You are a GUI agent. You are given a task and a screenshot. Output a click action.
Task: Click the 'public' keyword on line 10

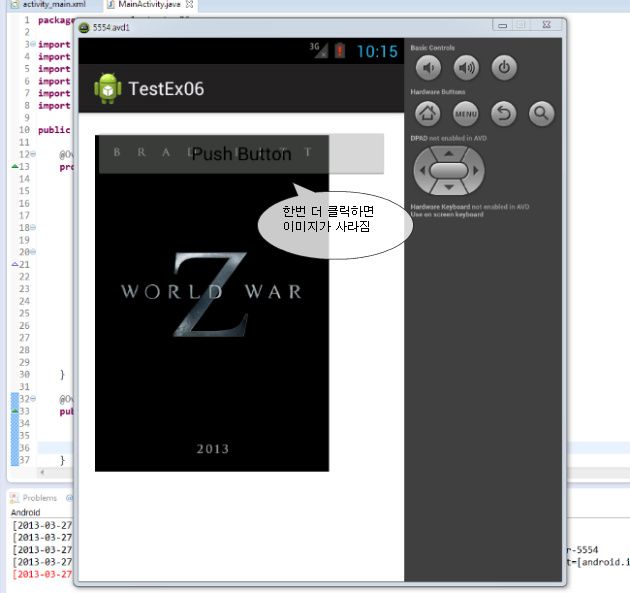click(54, 130)
